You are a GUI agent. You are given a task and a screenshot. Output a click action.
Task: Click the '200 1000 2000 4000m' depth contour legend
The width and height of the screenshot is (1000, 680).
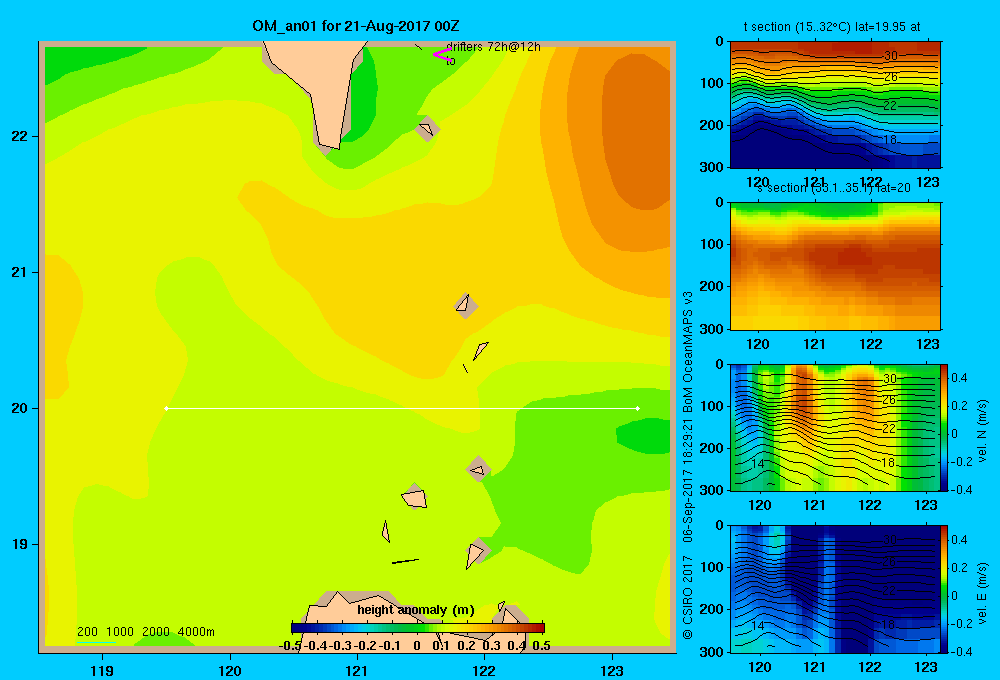click(x=145, y=632)
